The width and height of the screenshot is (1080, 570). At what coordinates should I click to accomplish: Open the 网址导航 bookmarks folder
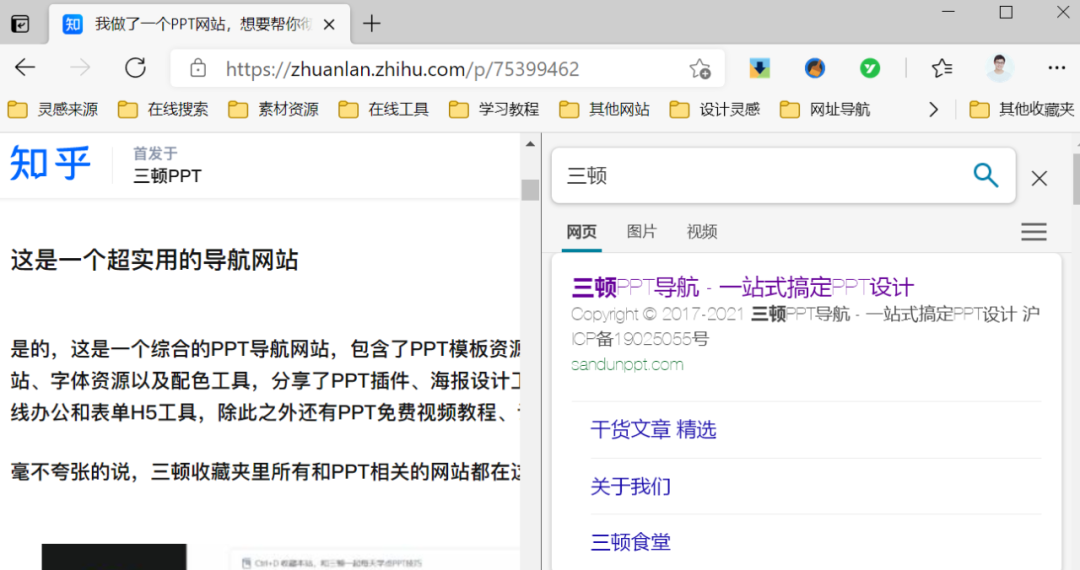[824, 109]
